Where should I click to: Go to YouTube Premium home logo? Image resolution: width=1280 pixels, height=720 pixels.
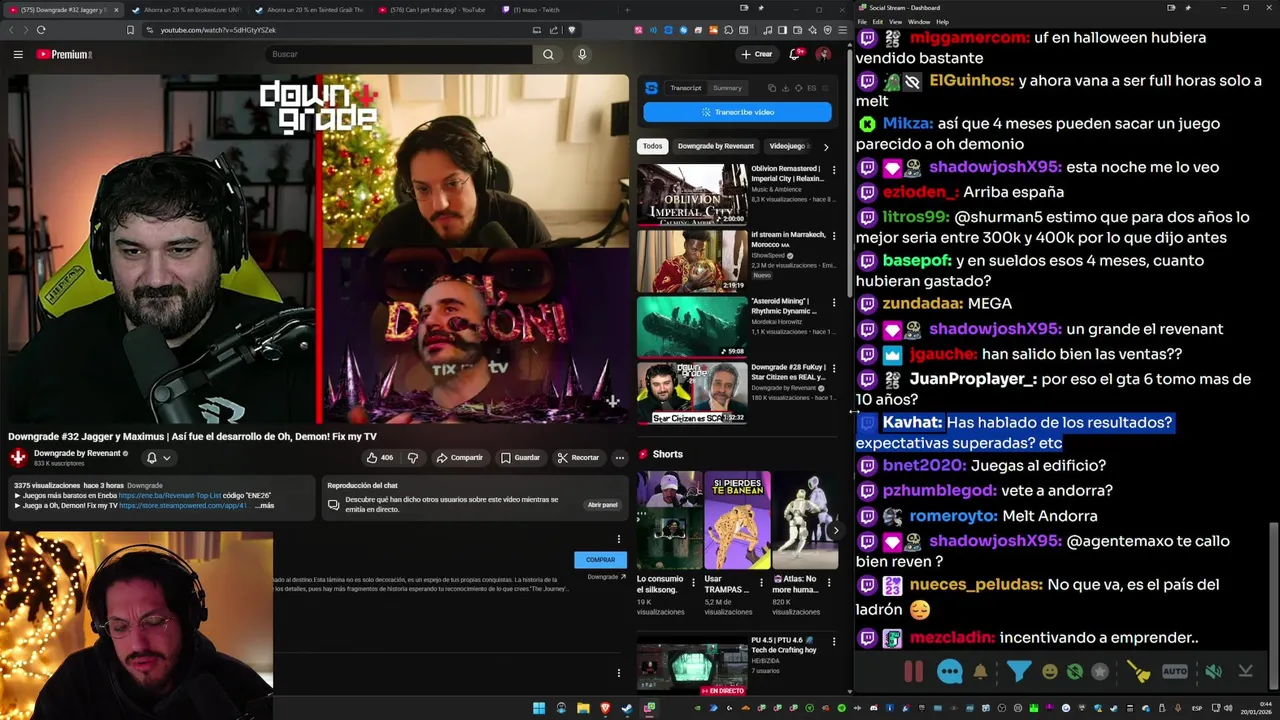point(64,54)
